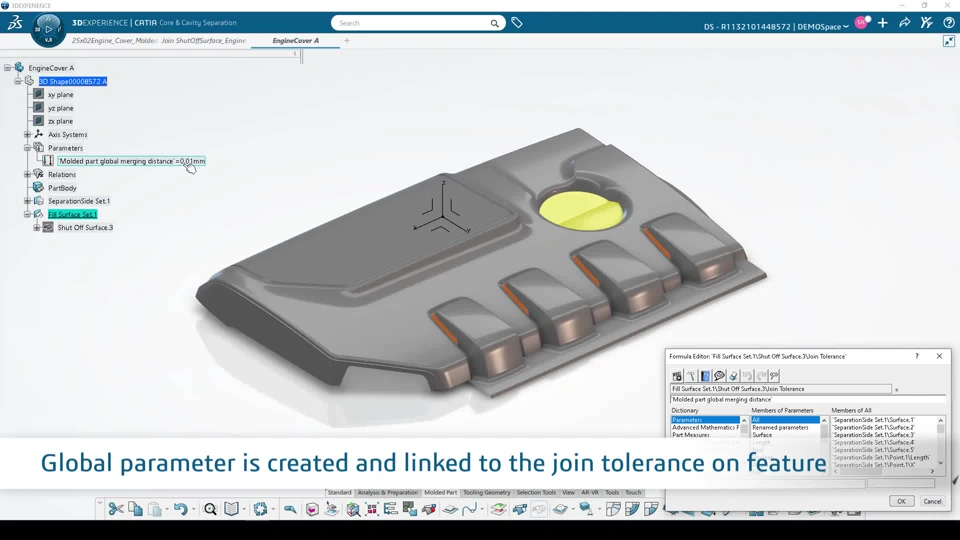
Task: Click the first toolbar icon in Formula Editor
Action: point(677,376)
